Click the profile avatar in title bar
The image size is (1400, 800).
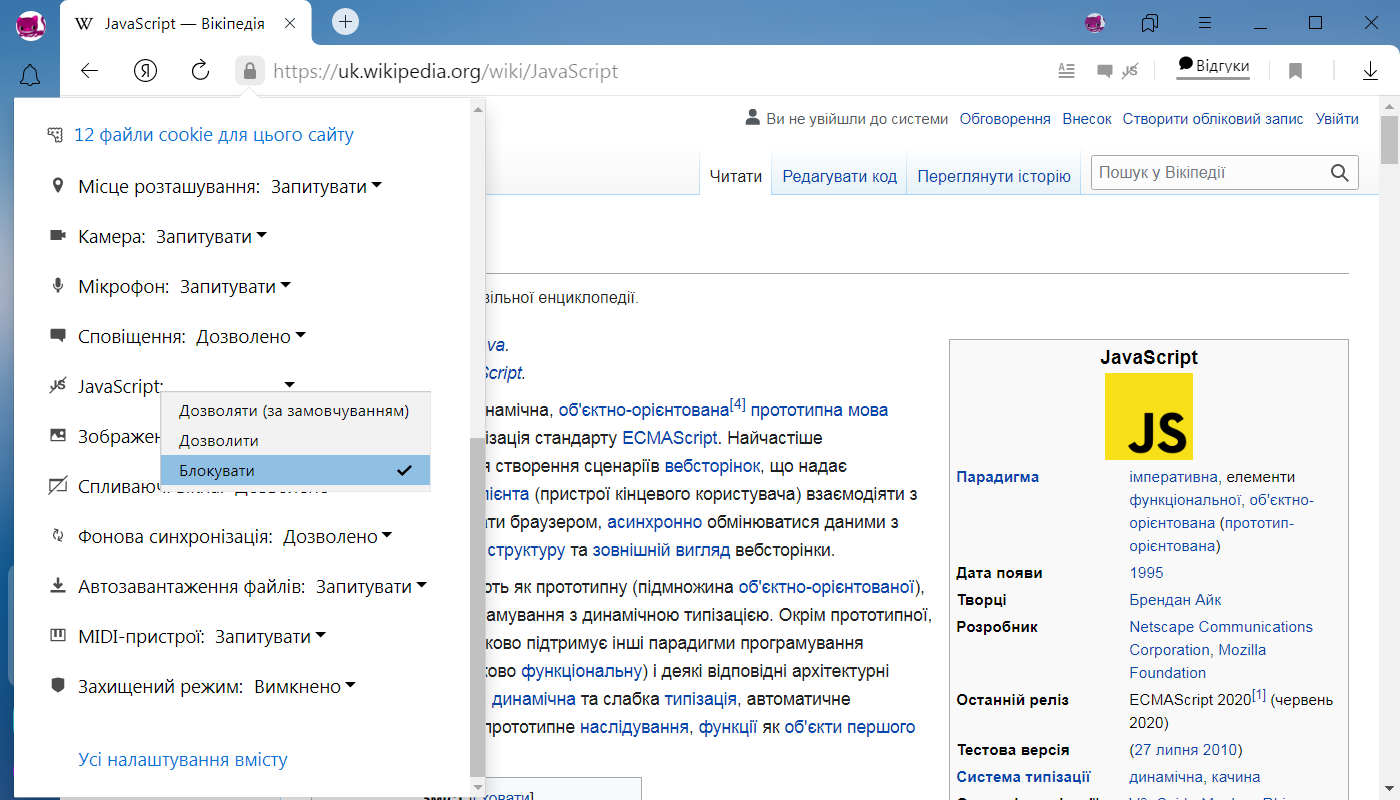pyautogui.click(x=1095, y=22)
